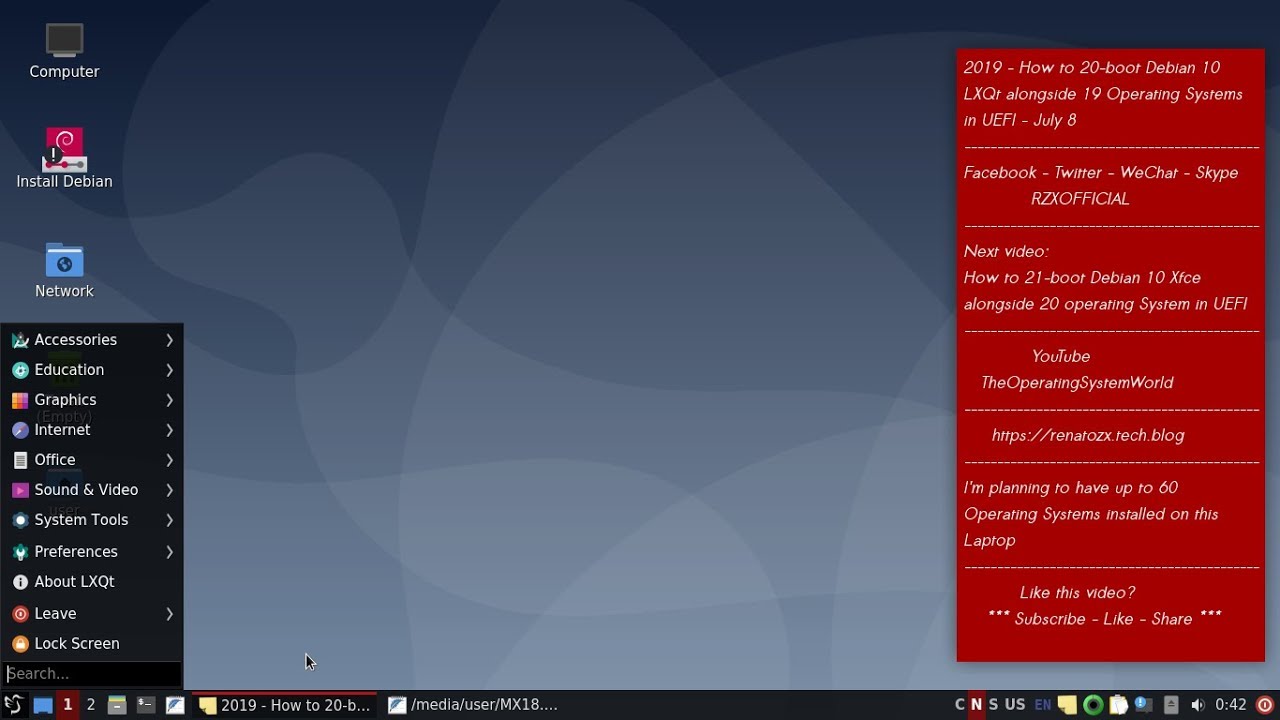
Task: Expand the Sound & Video submenu arrow
Action: [x=170, y=490]
